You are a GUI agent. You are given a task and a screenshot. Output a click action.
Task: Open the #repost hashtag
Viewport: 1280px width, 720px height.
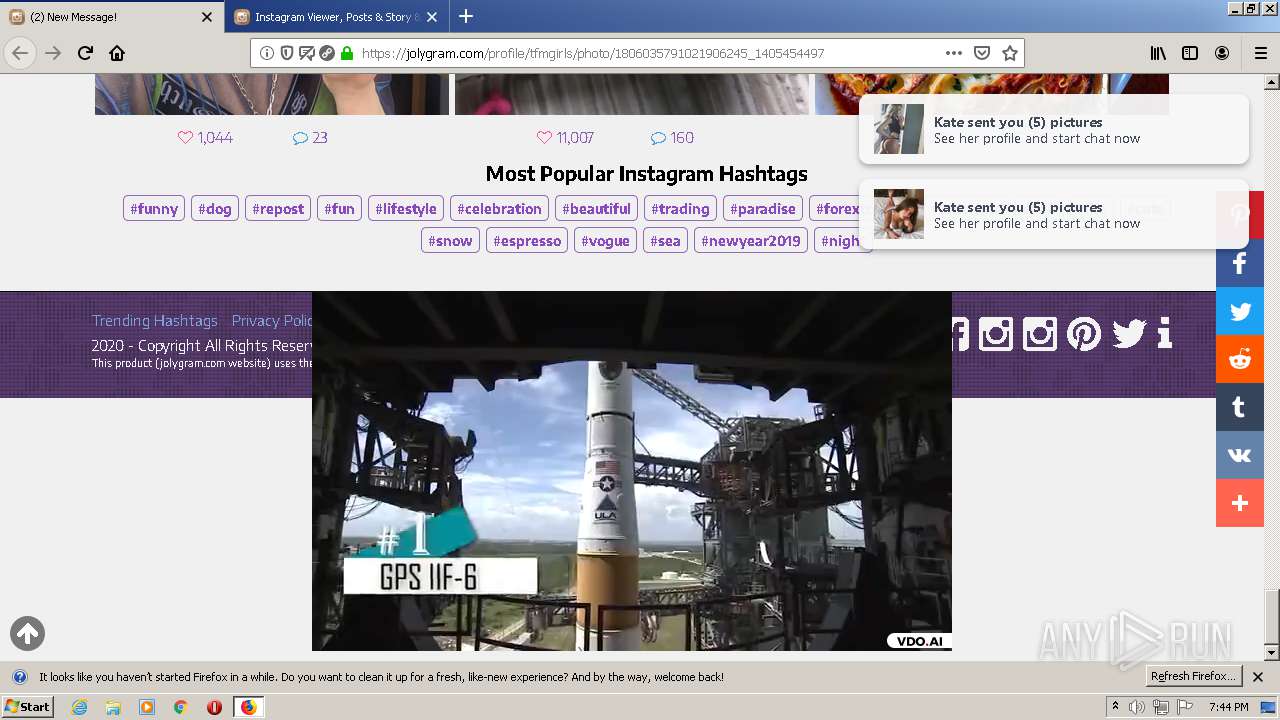278,209
